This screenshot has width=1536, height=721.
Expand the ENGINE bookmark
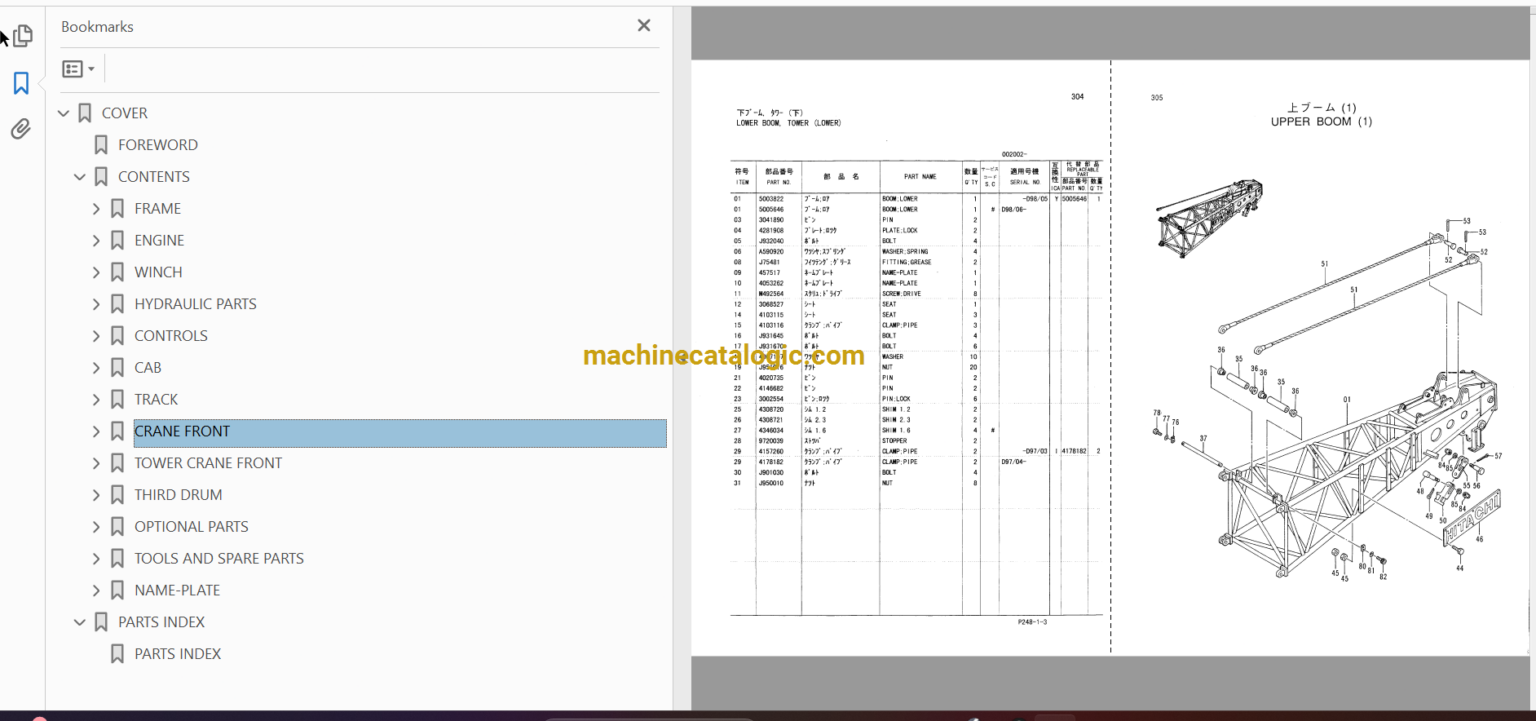96,240
